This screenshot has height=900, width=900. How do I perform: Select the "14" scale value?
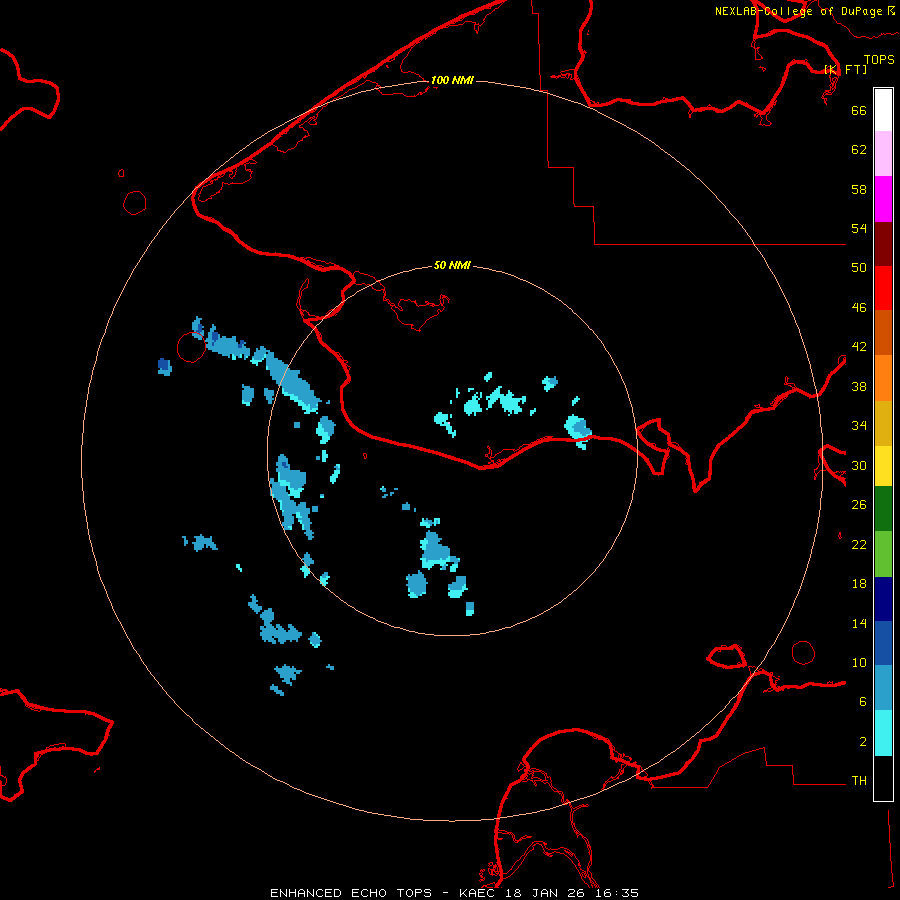(x=859, y=623)
